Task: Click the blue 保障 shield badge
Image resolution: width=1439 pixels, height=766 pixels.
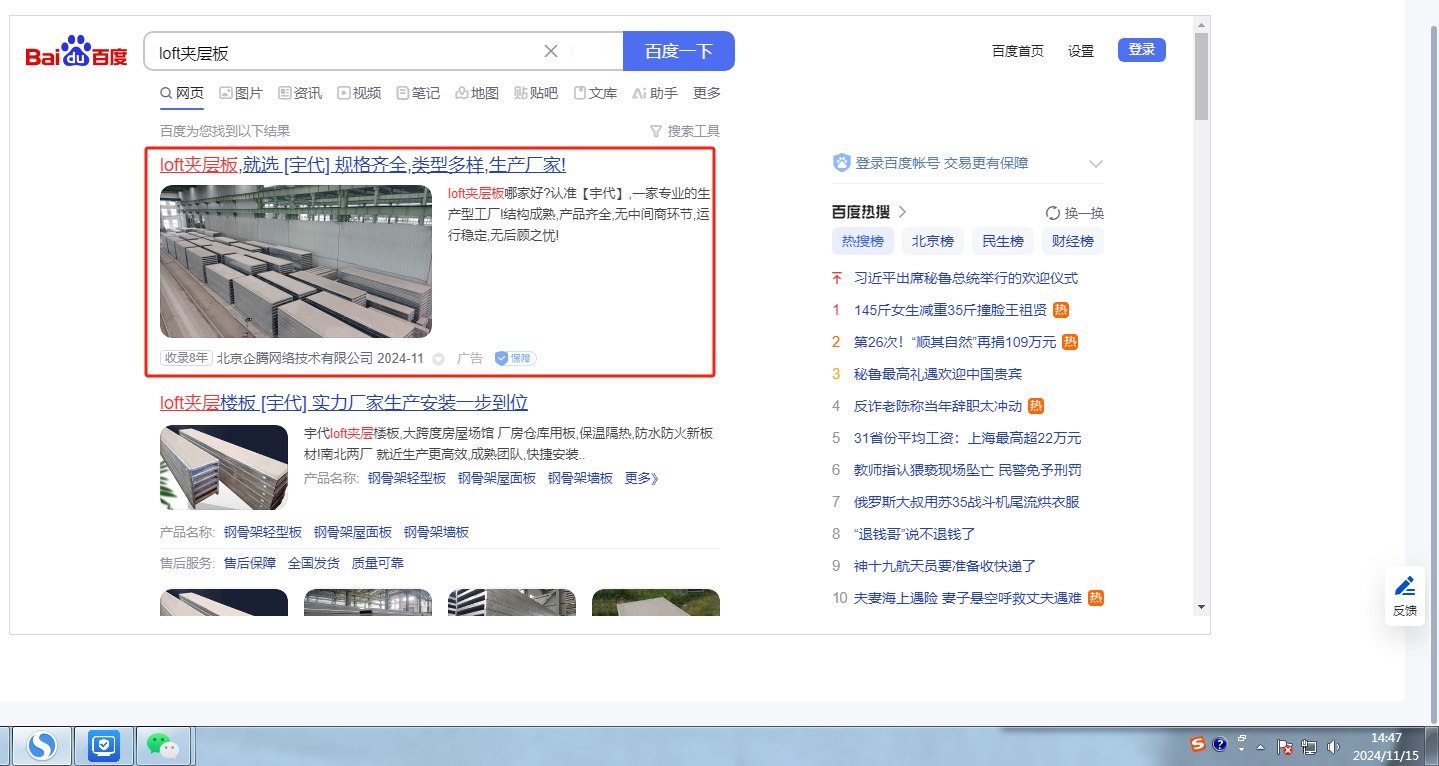Action: tap(516, 358)
